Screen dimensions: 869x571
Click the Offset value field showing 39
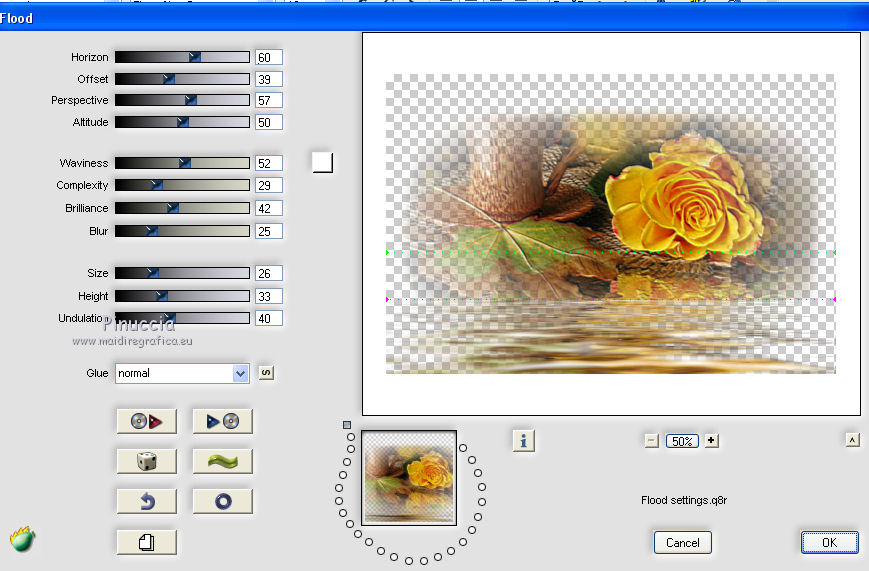(269, 79)
